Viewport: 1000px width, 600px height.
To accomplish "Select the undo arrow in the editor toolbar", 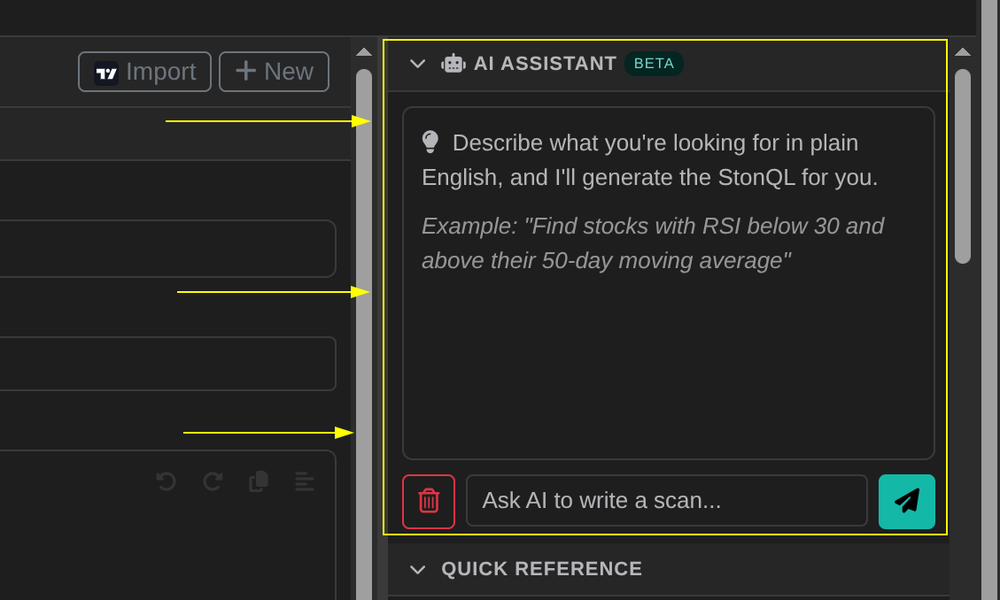I will (x=164, y=481).
